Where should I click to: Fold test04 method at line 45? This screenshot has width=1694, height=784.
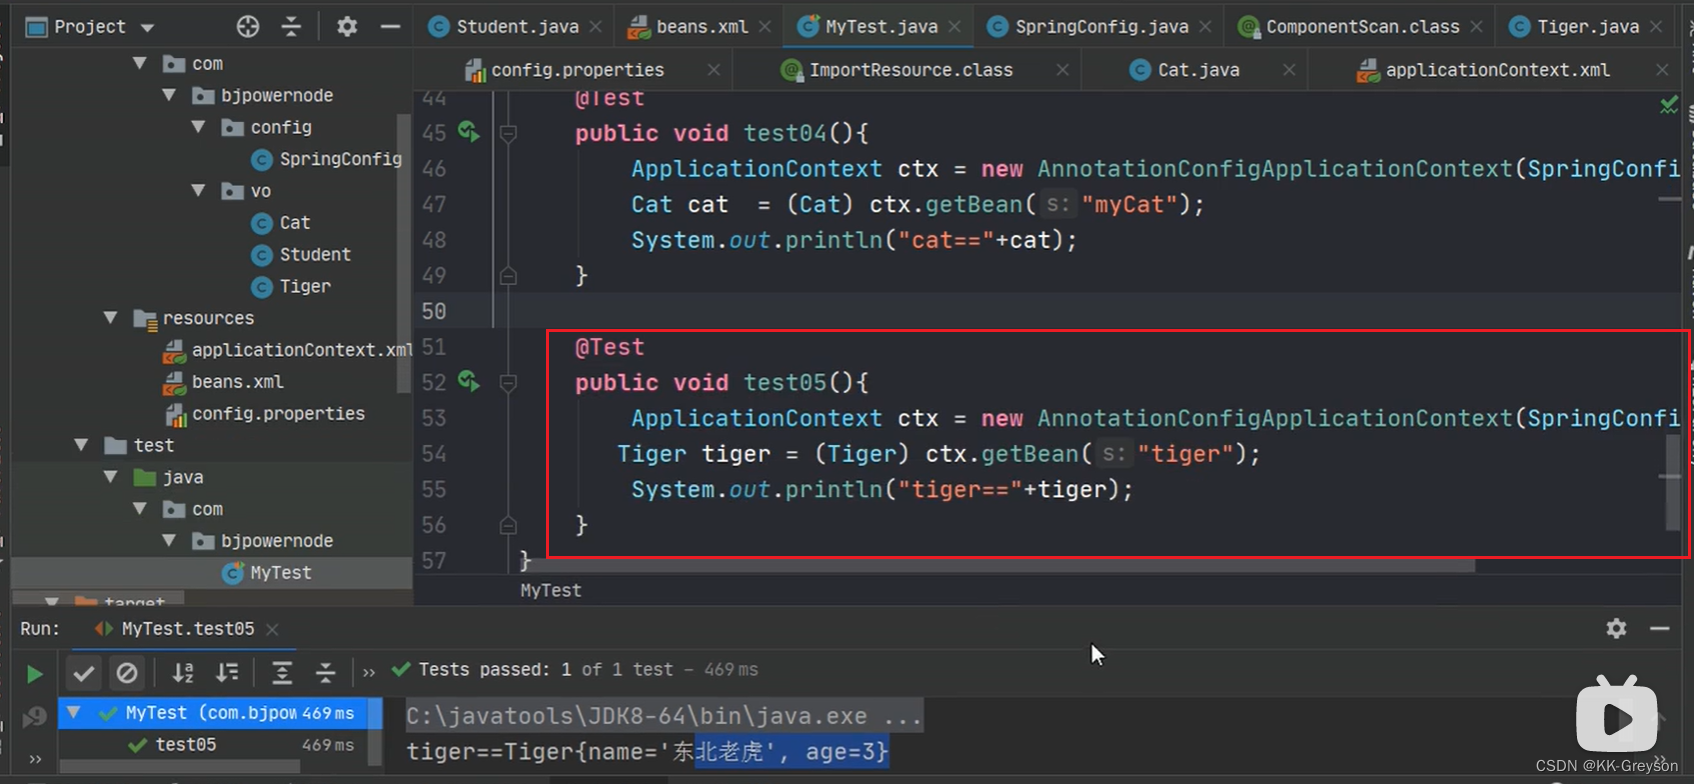[508, 133]
